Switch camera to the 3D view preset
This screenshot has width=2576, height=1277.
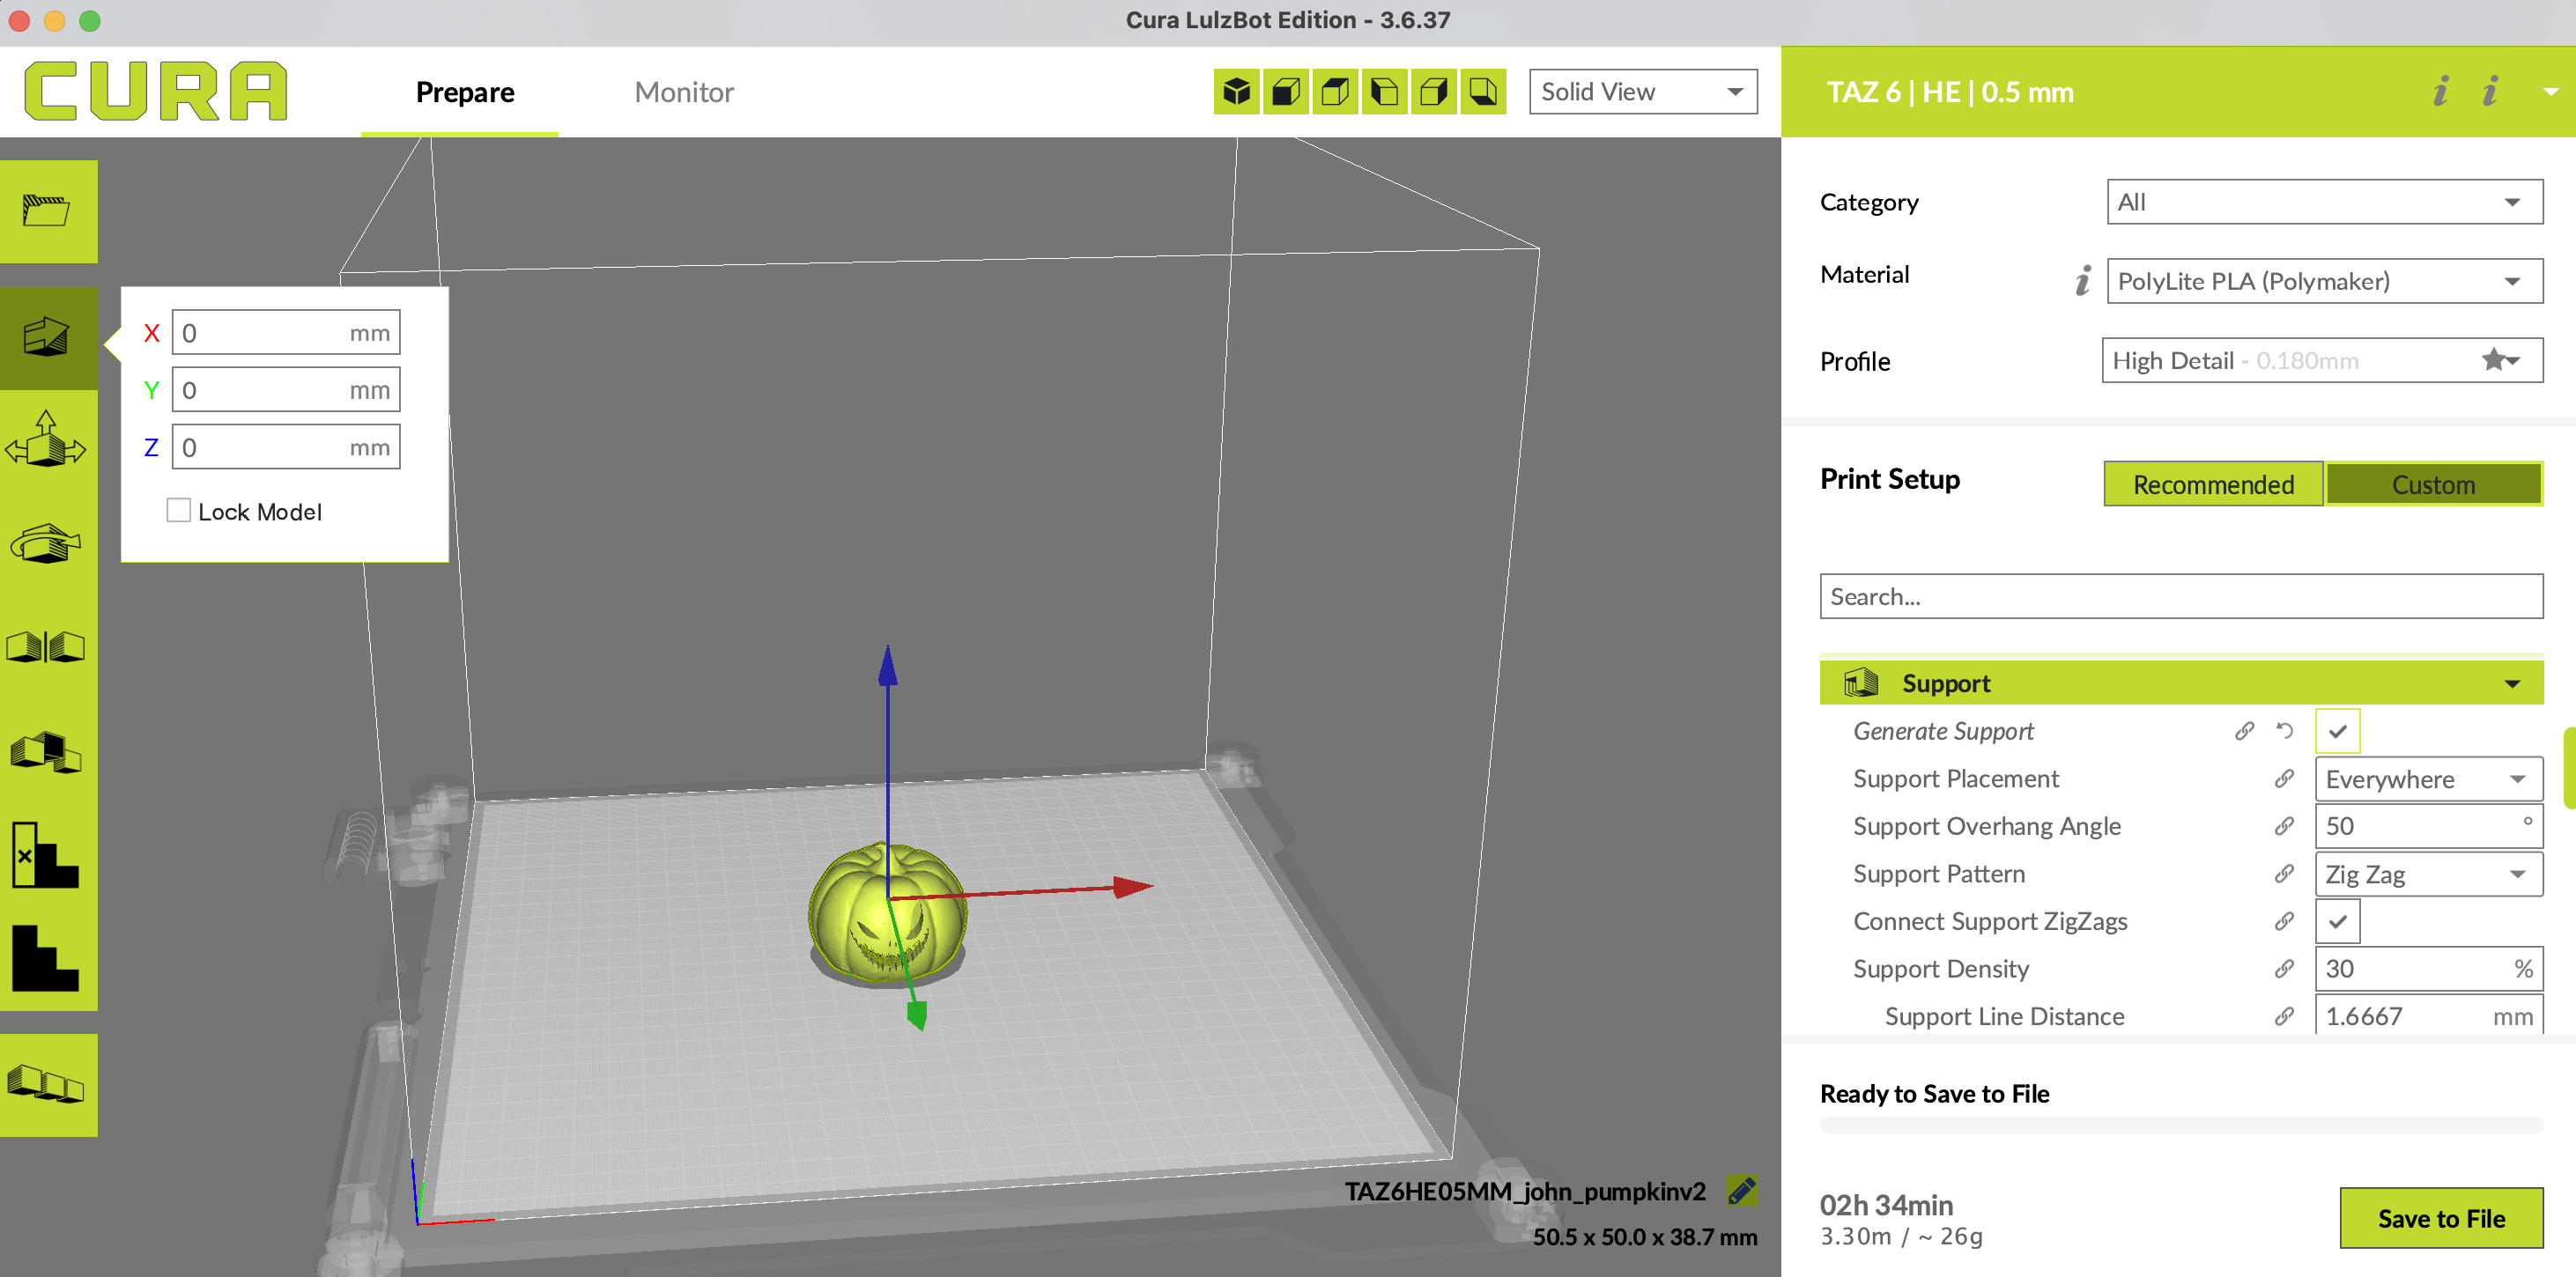pos(1237,91)
